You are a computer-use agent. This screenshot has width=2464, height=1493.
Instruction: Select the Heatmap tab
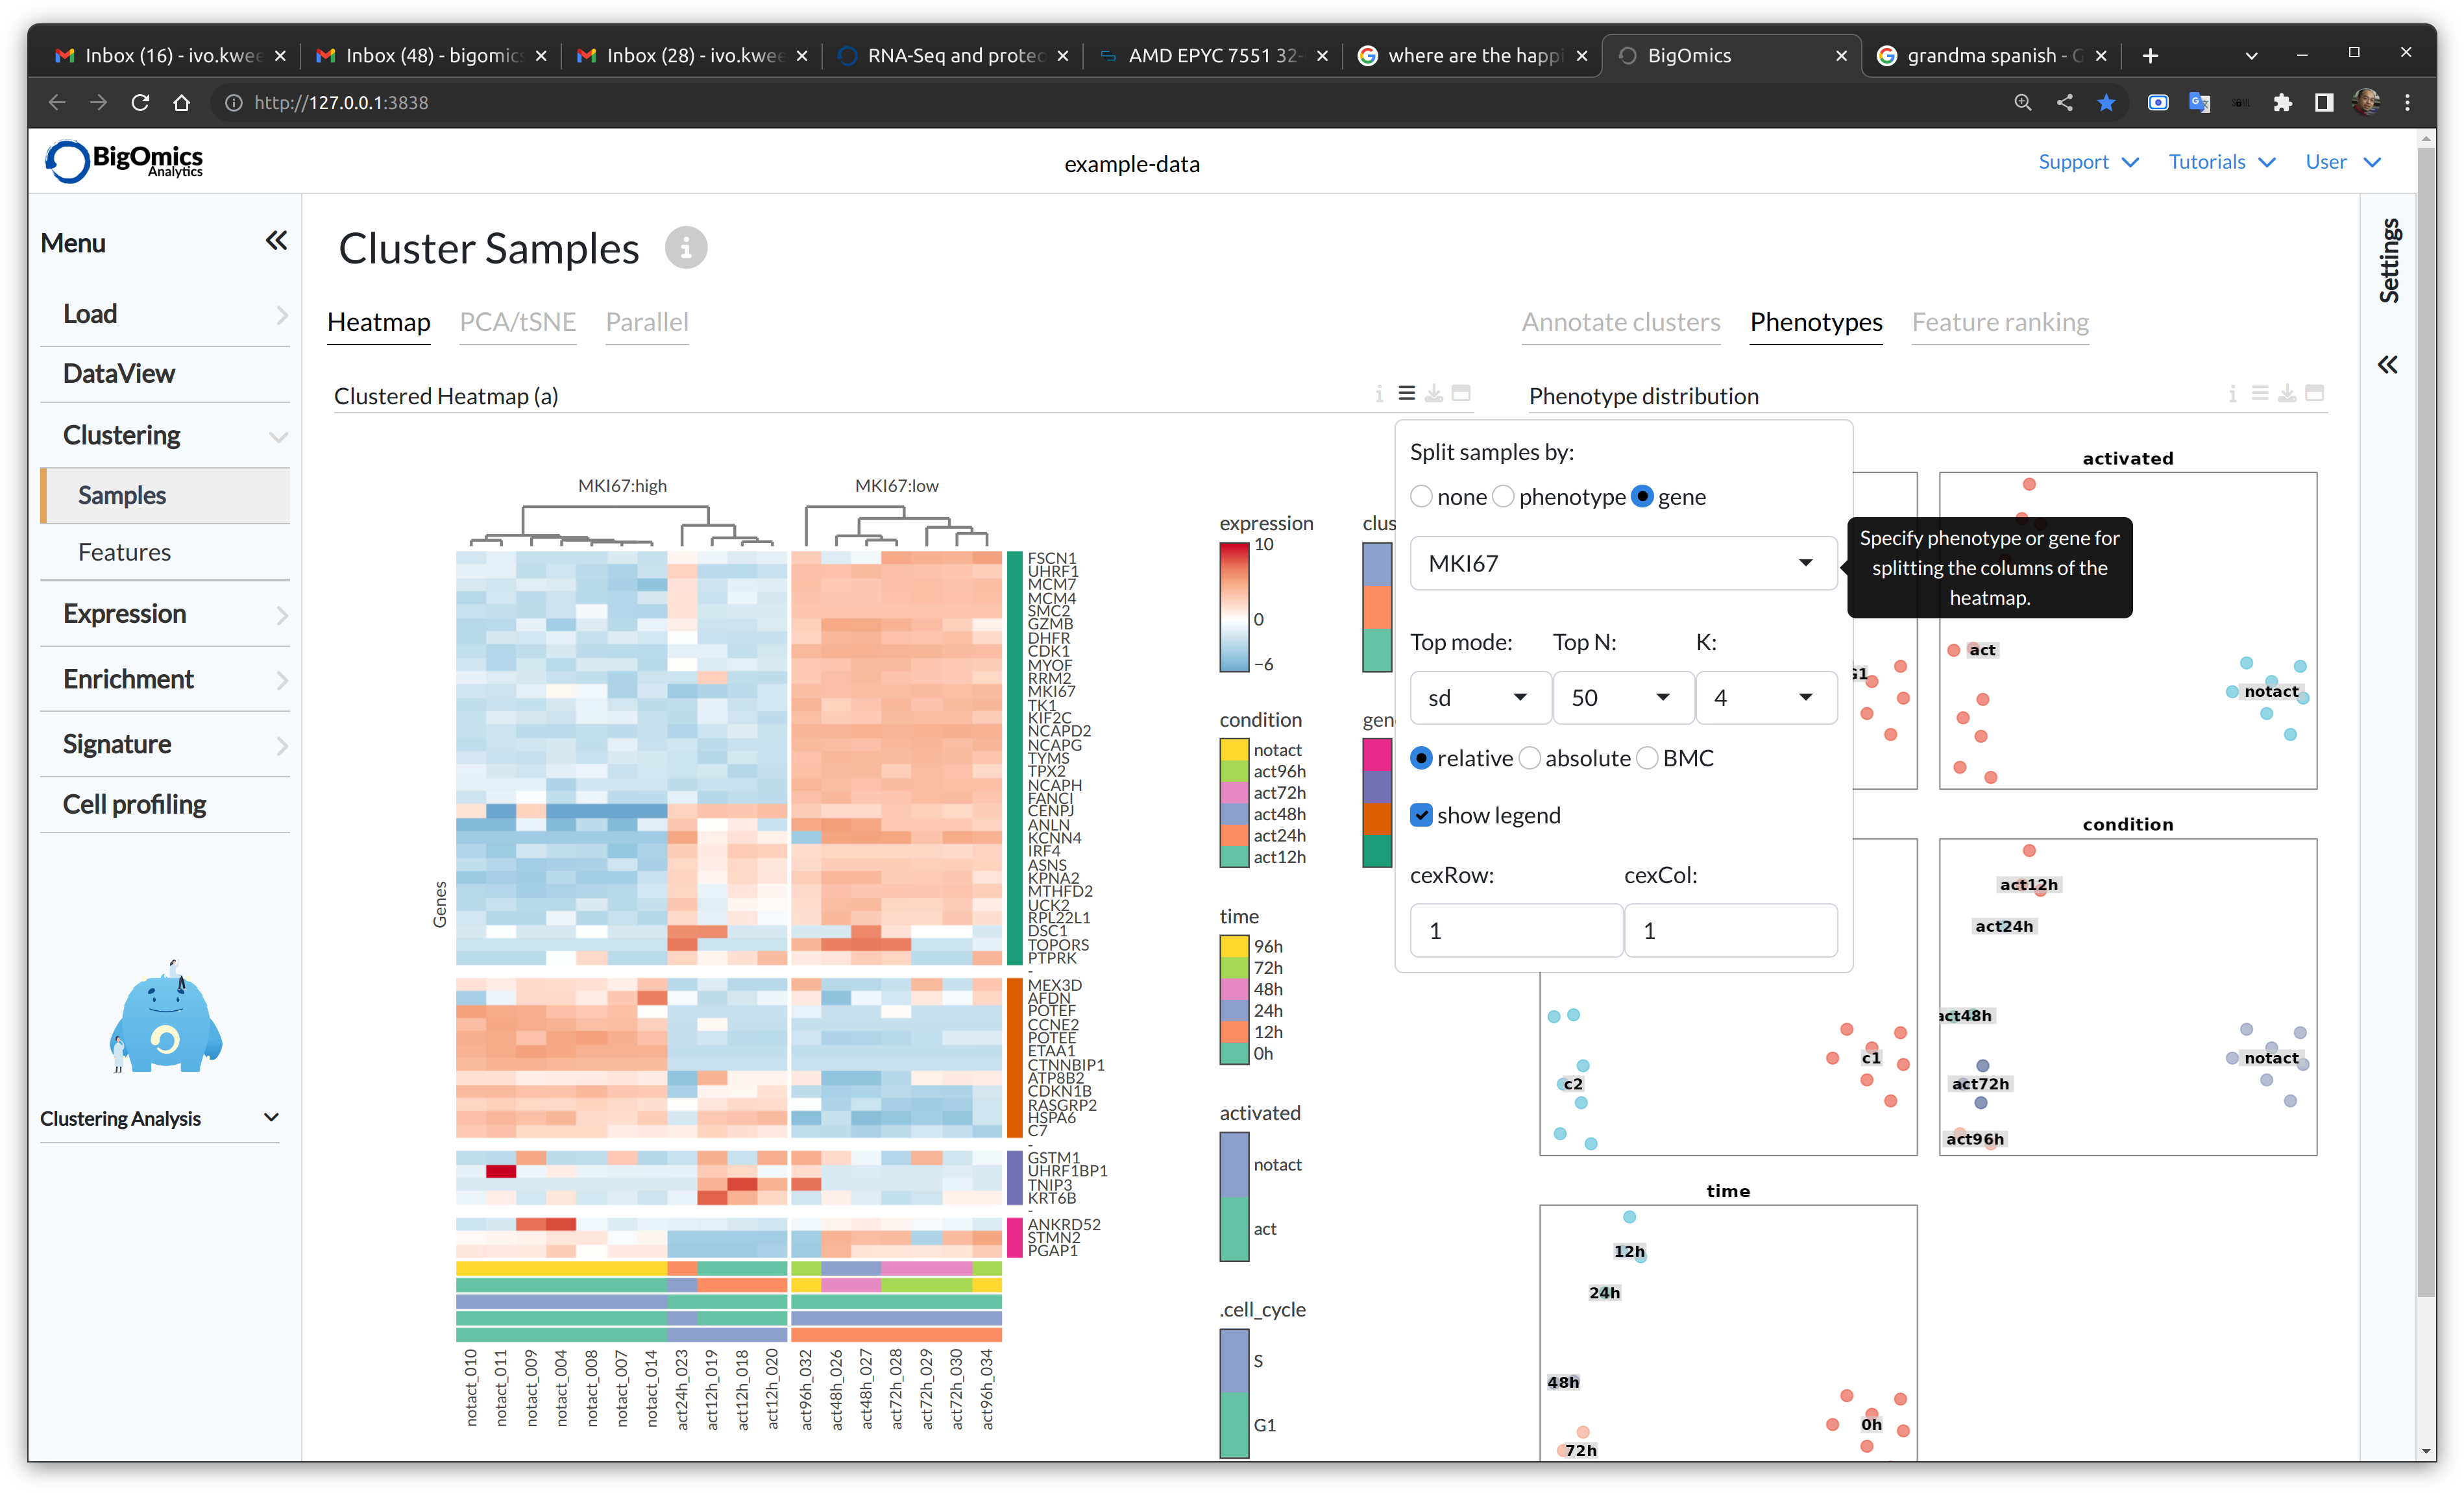(x=378, y=322)
